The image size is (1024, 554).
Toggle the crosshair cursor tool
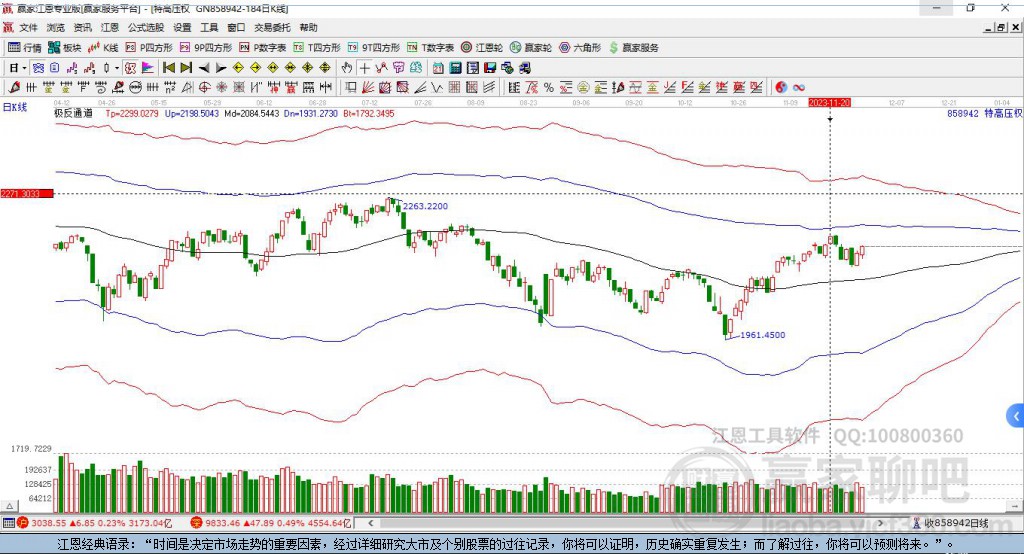(364, 68)
